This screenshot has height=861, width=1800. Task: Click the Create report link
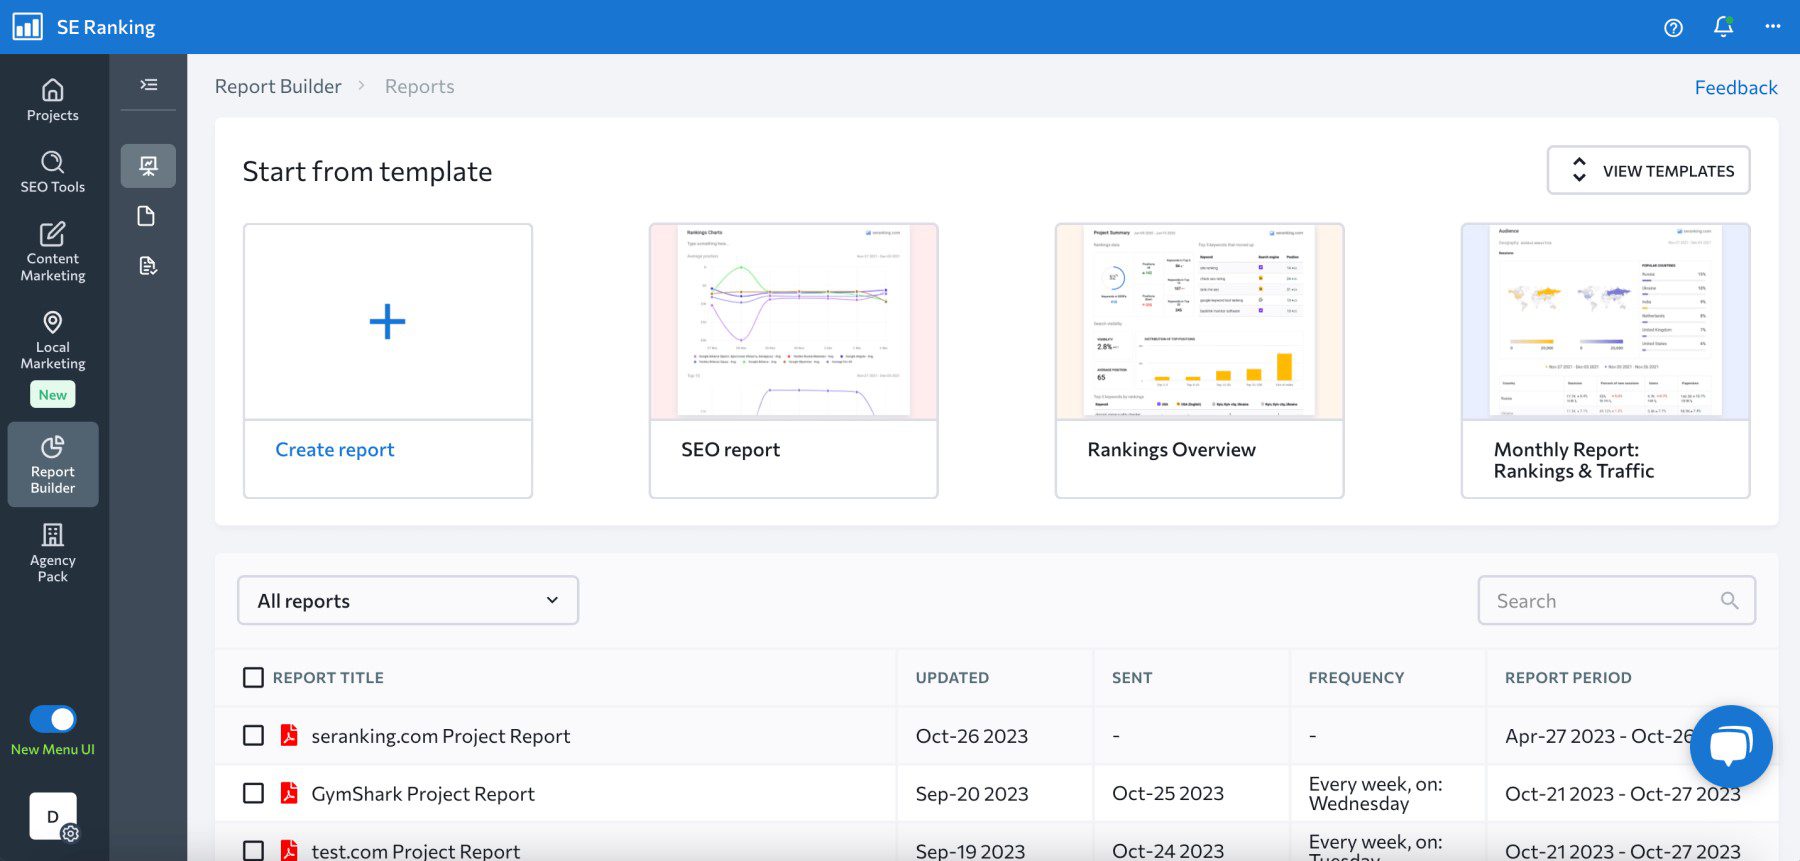click(335, 450)
